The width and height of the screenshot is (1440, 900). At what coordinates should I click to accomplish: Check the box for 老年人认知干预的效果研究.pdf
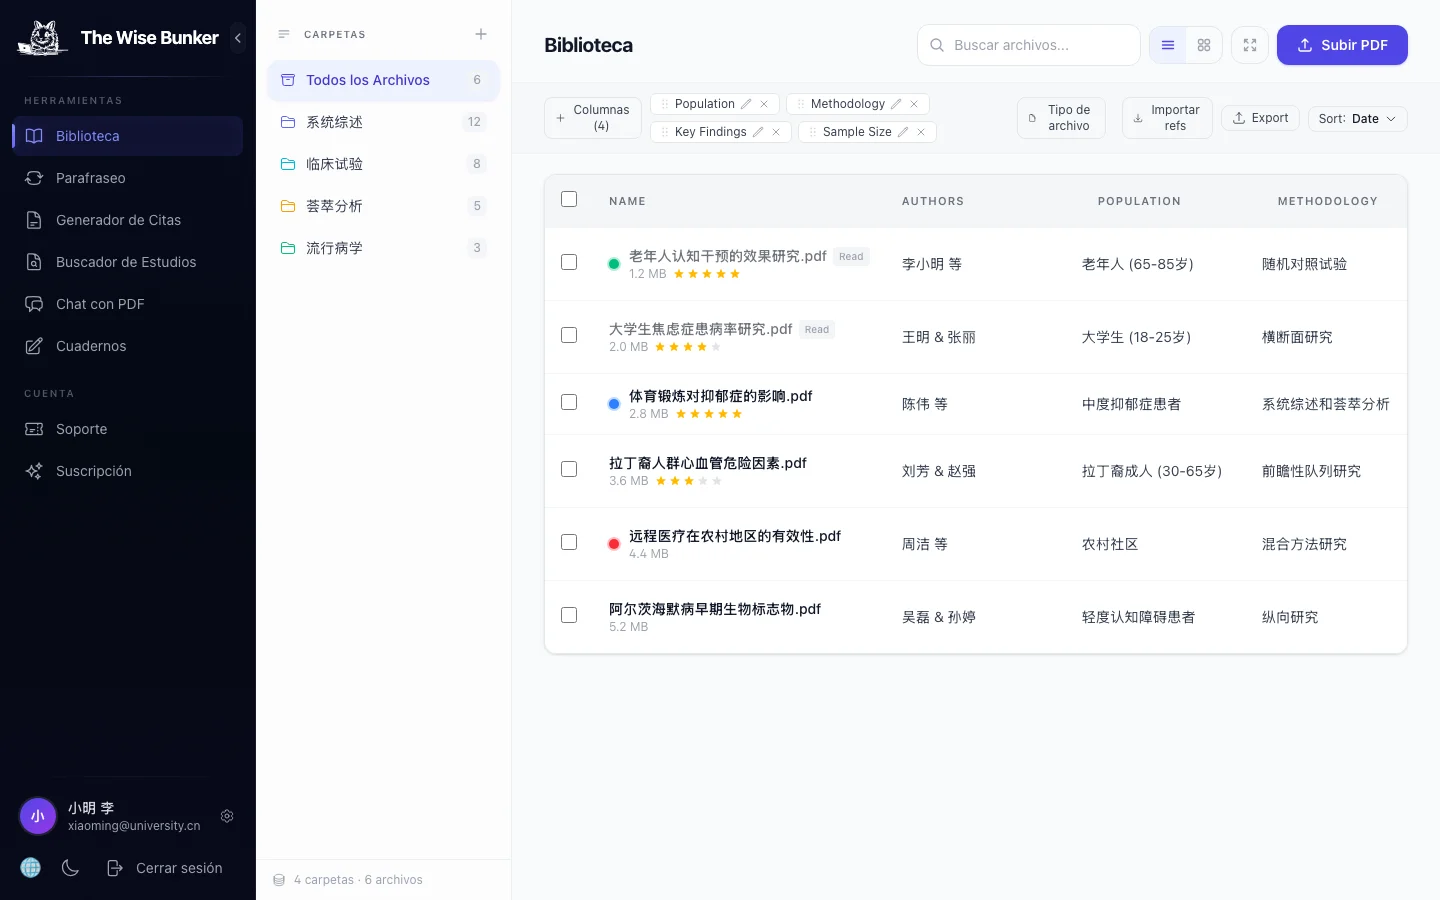(x=569, y=262)
